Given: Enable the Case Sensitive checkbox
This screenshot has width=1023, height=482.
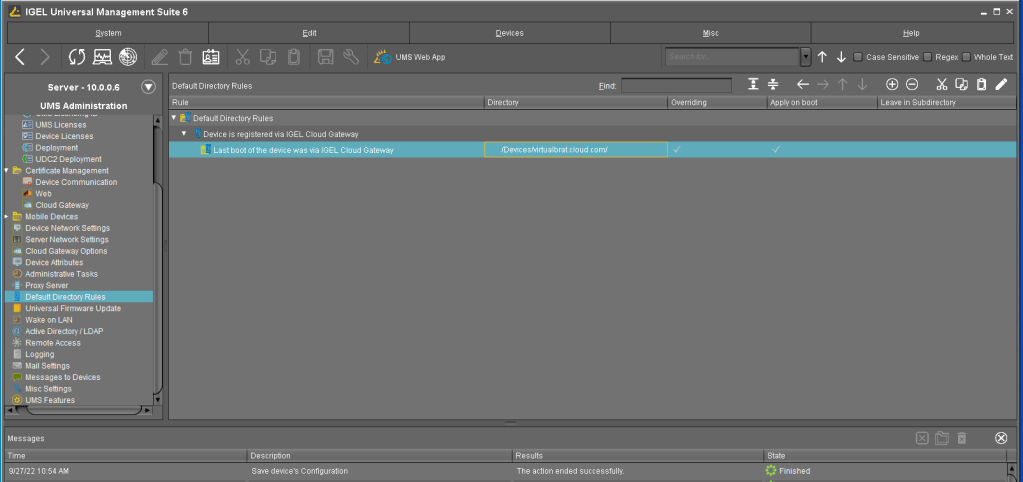Looking at the screenshot, I should tap(858, 57).
